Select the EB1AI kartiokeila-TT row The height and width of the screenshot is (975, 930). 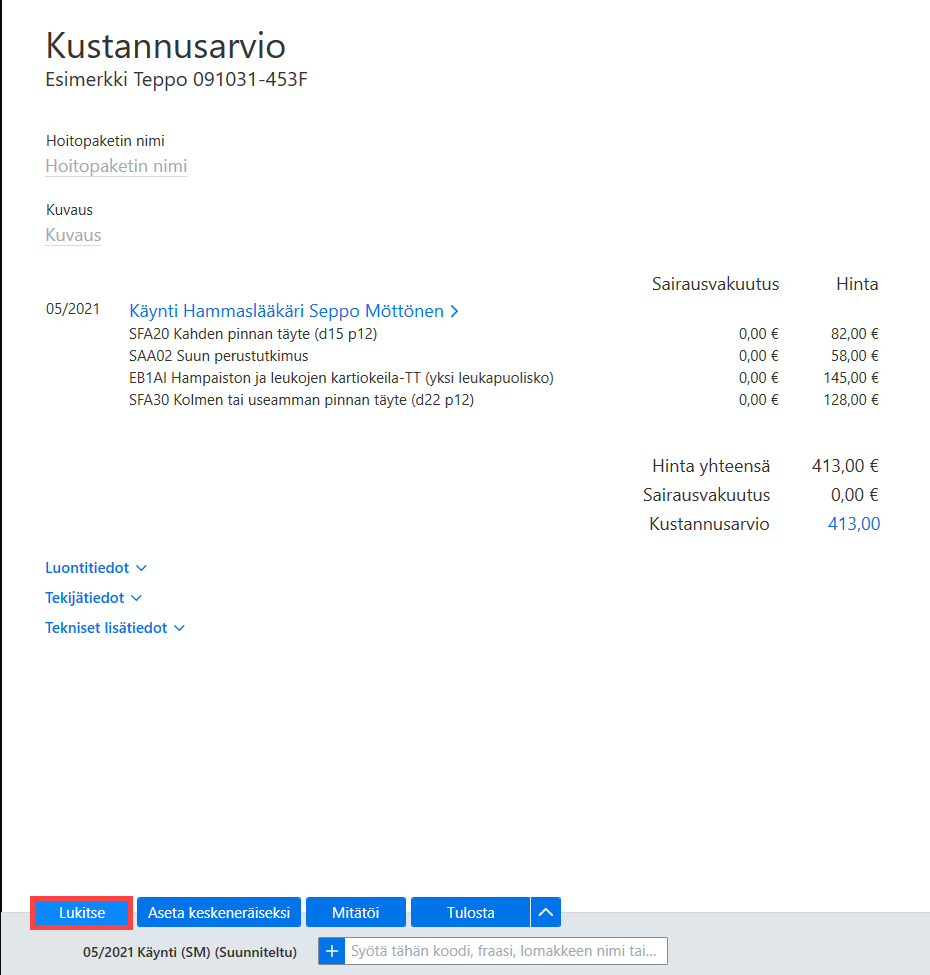504,377
